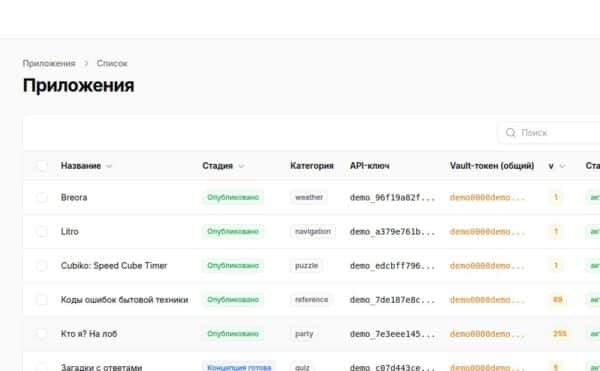Image resolution: width=600 pixels, height=371 pixels.
Task: Click Vault token in Litro row
Action: pos(487,231)
